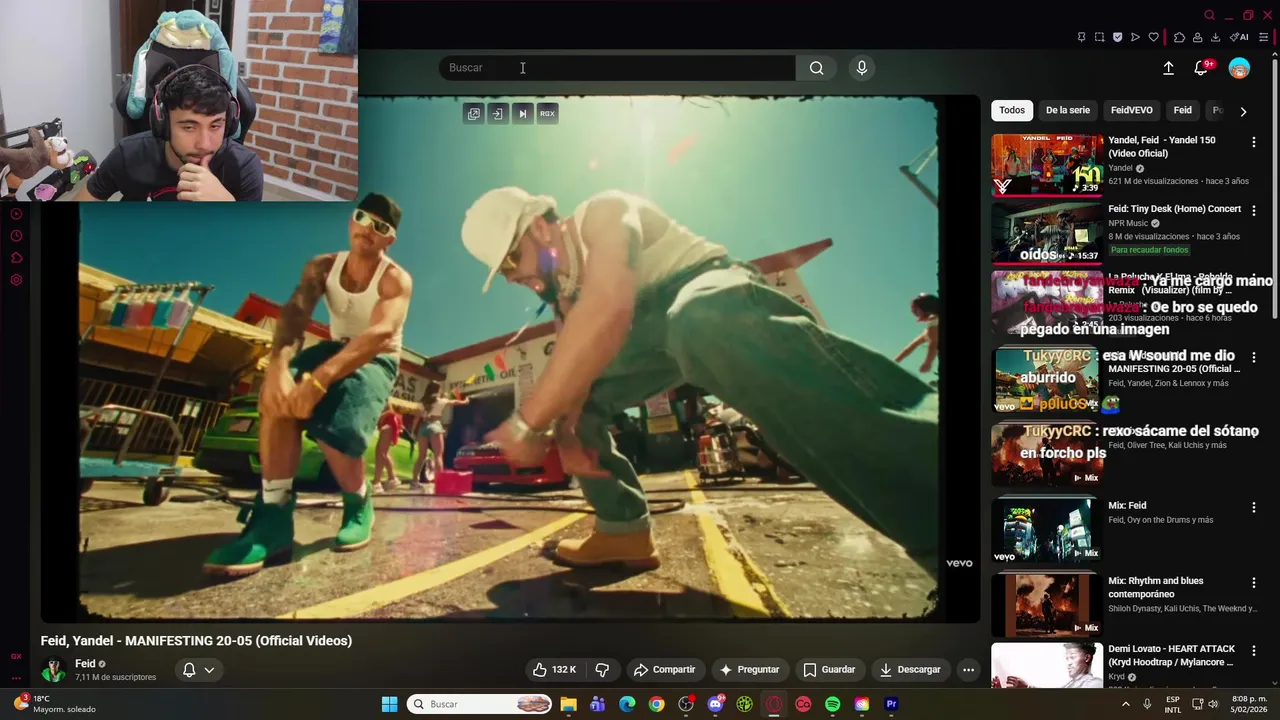Open options for Demi Lovato video
1280x720 pixels.
1253,650
